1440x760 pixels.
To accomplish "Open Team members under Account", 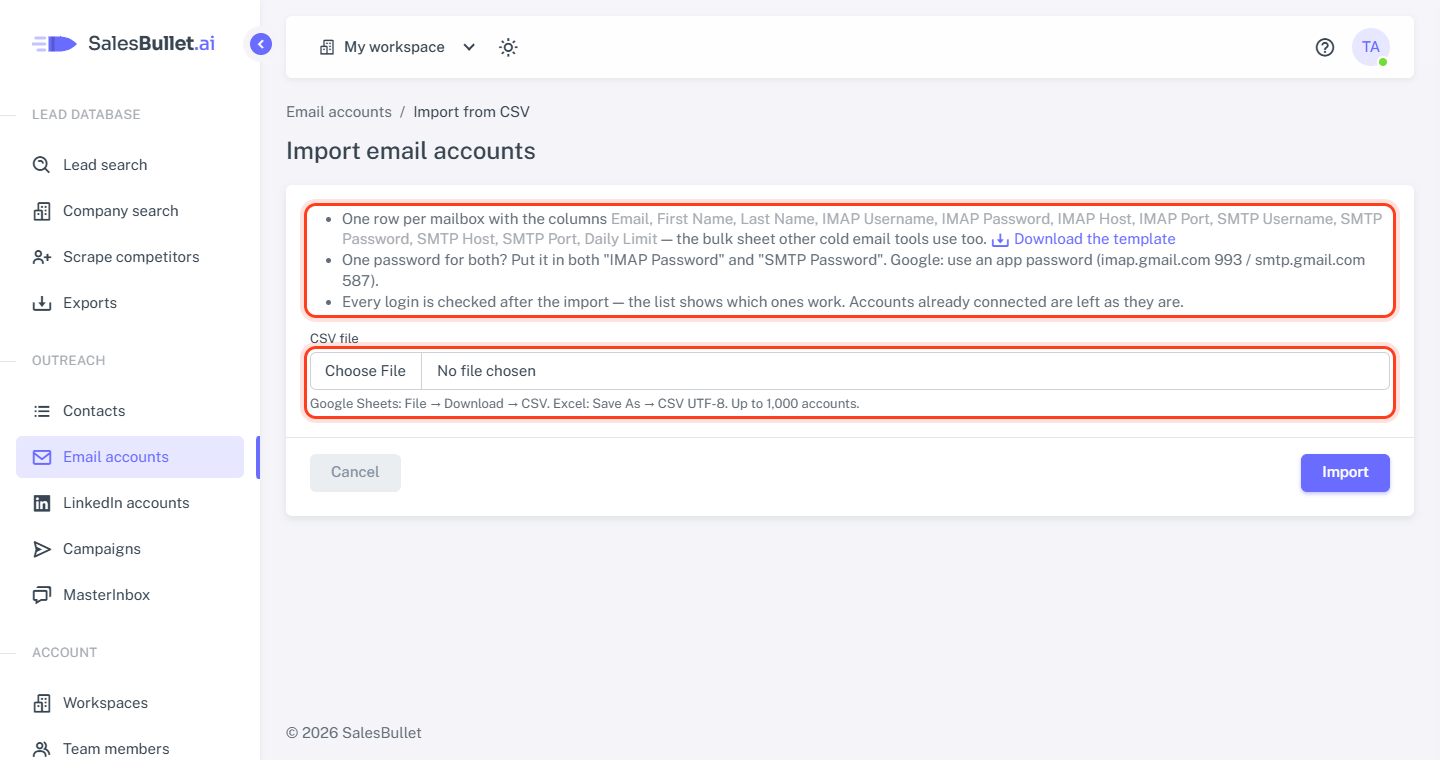I will tap(130, 749).
